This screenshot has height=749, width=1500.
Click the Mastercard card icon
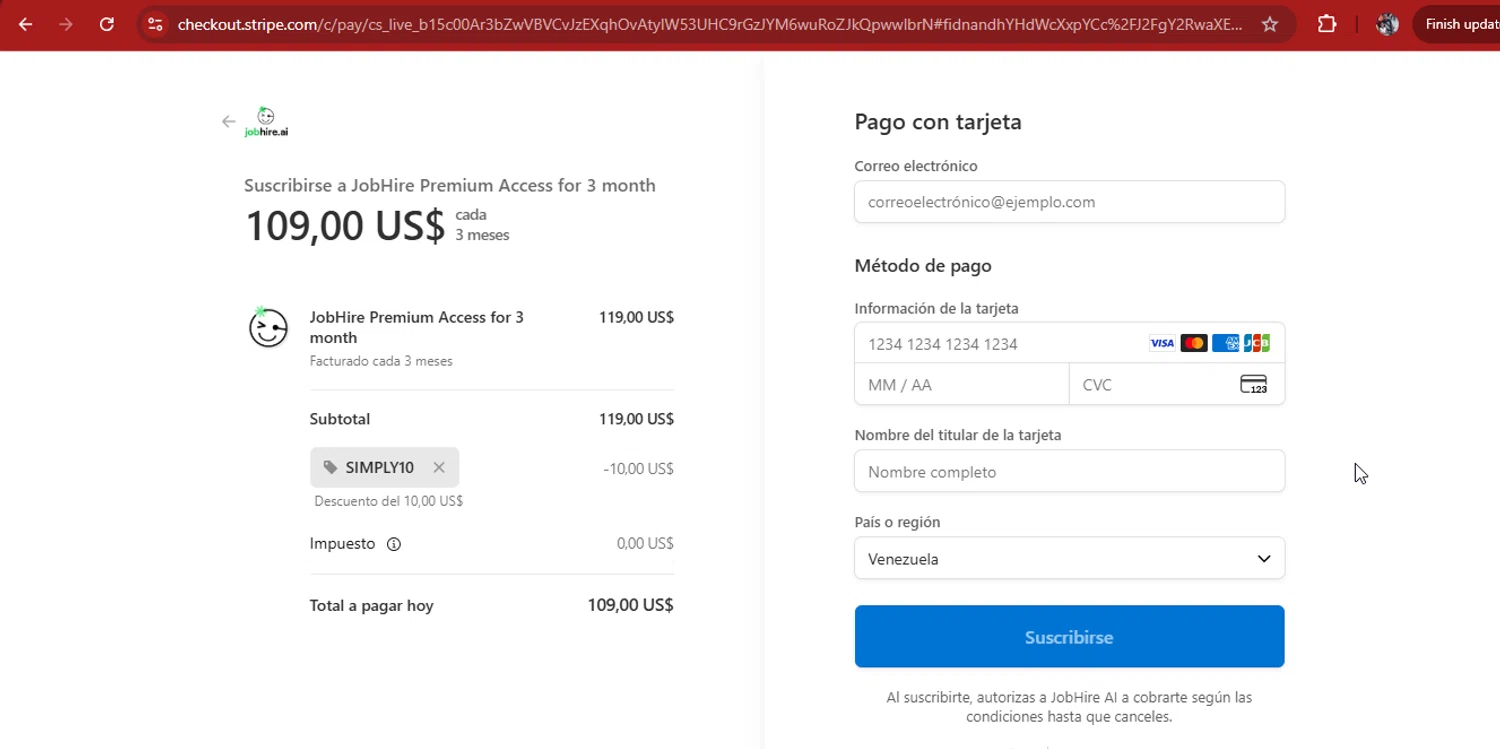1194,343
